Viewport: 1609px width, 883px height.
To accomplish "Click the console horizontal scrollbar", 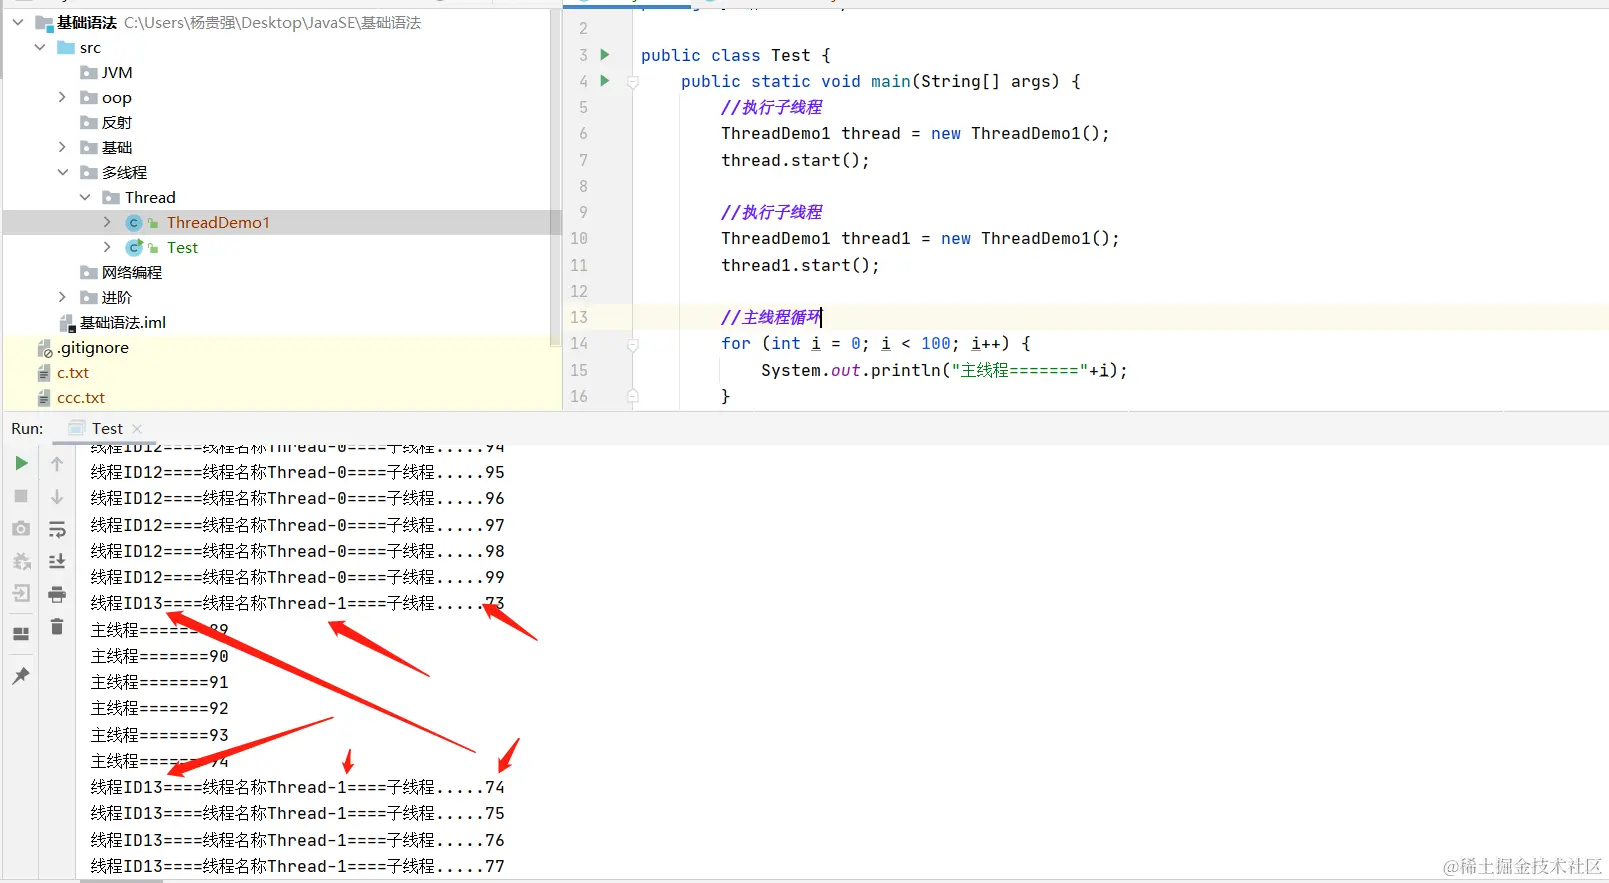I will [121, 880].
